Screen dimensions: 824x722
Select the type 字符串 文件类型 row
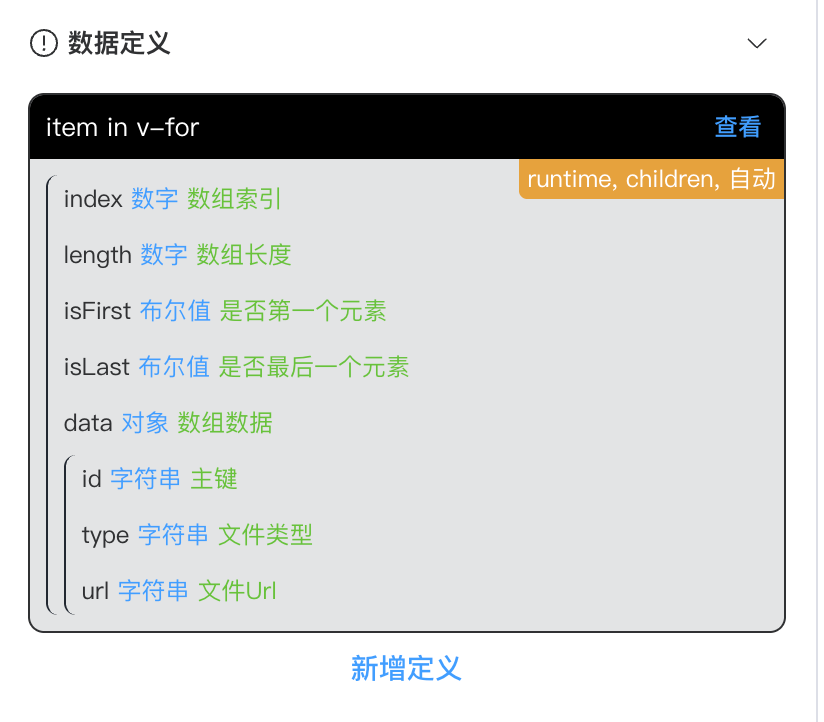tap(197, 535)
